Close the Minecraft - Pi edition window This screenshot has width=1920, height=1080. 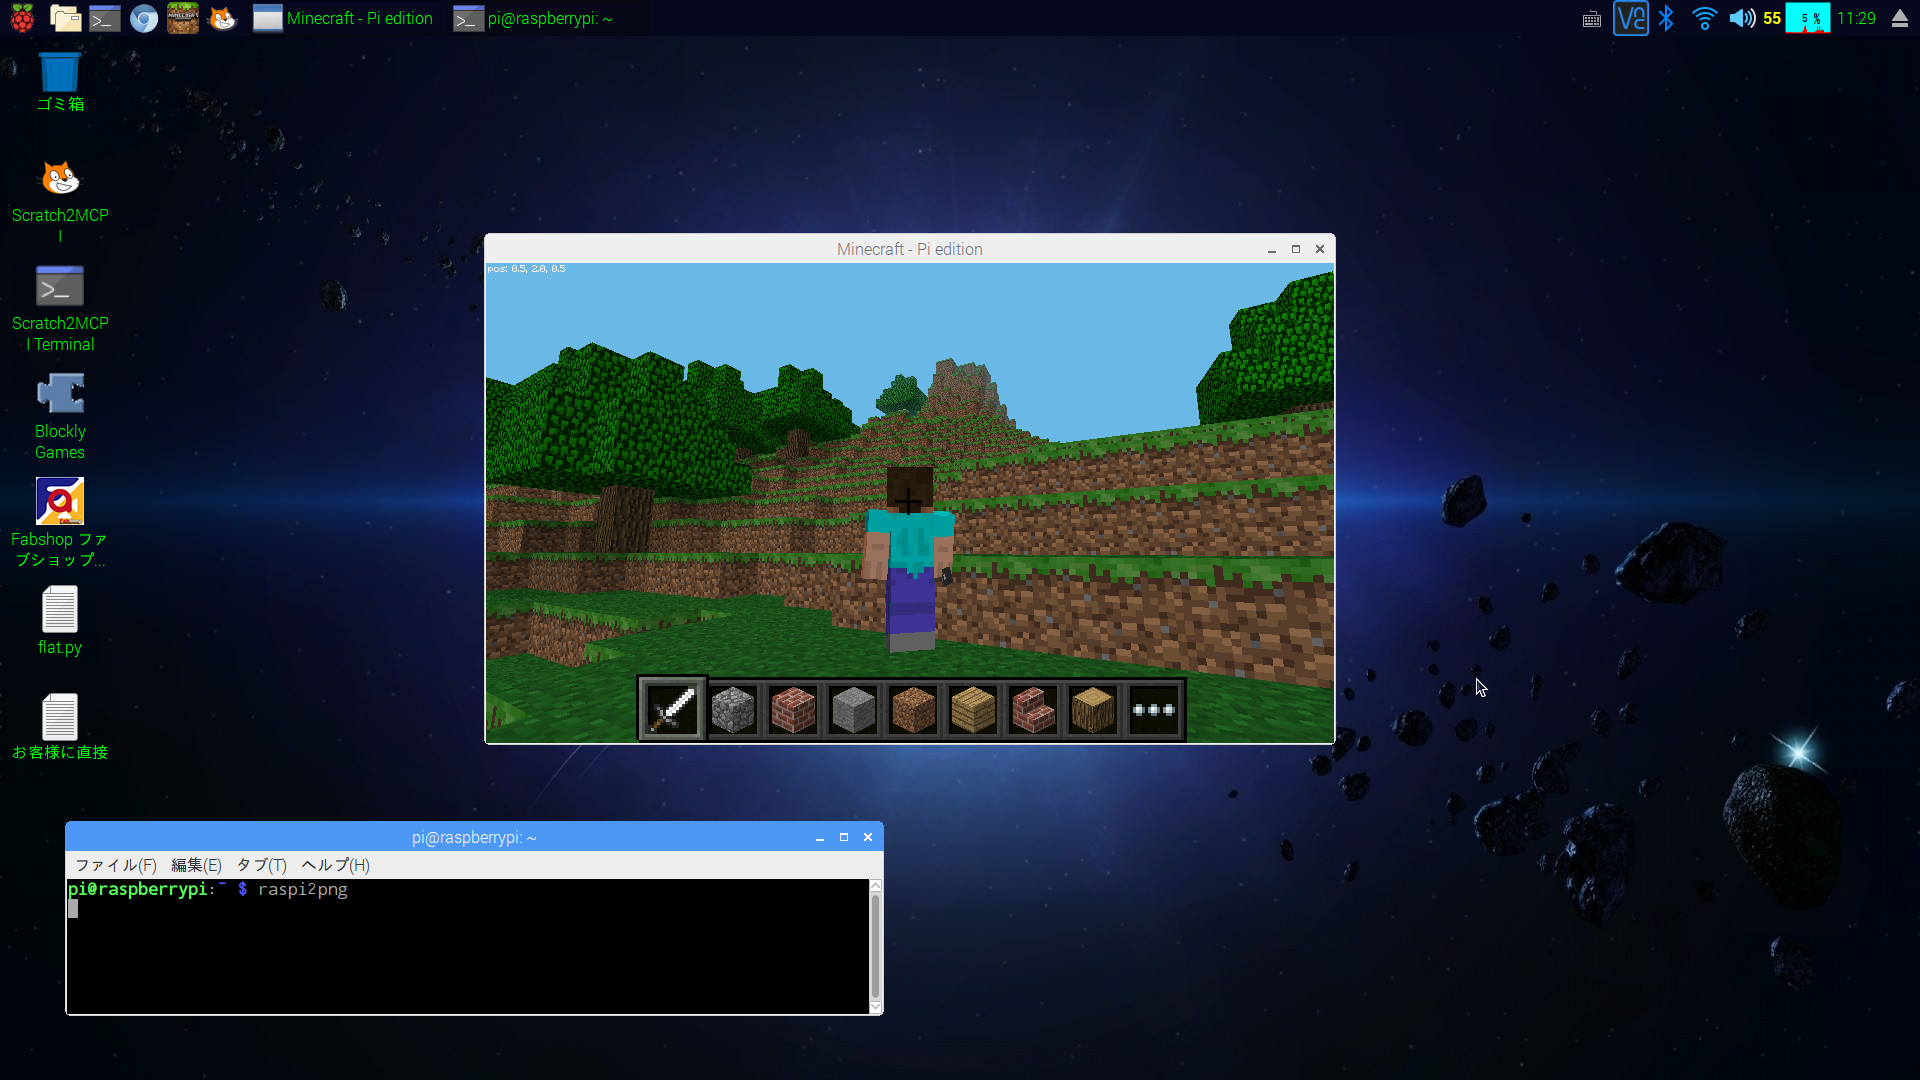pyautogui.click(x=1320, y=249)
